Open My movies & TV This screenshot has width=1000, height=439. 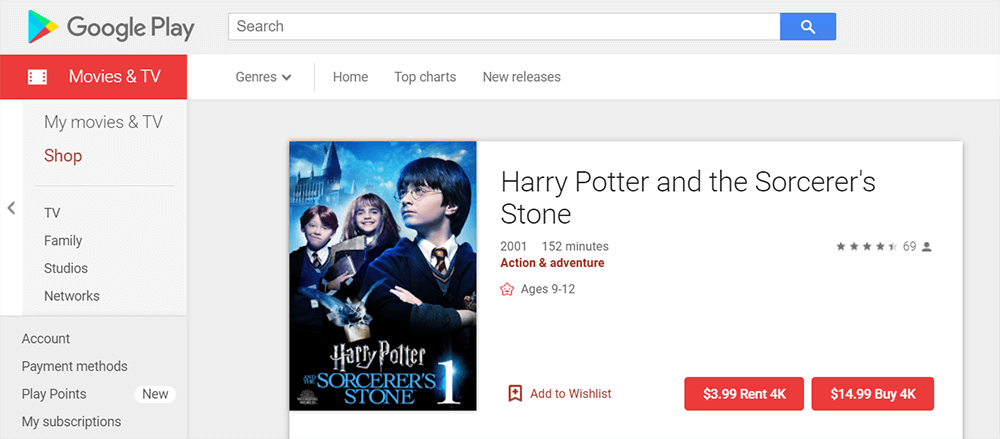click(x=103, y=122)
